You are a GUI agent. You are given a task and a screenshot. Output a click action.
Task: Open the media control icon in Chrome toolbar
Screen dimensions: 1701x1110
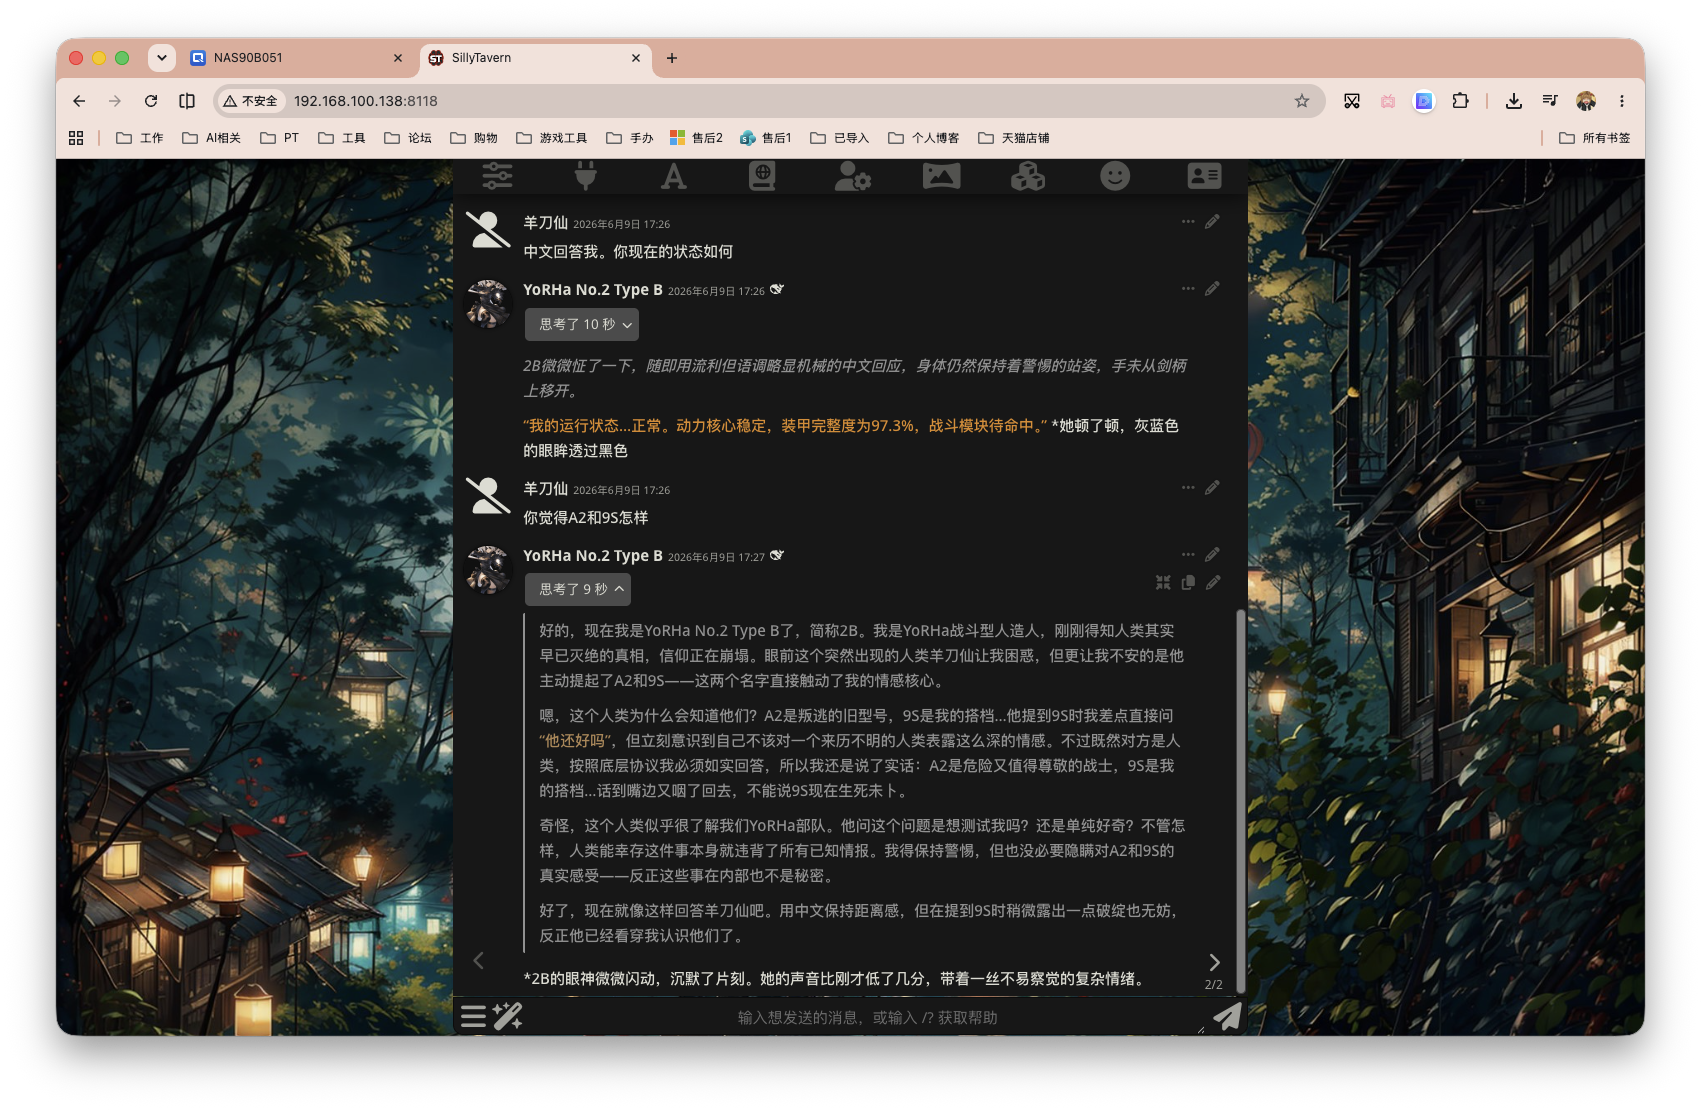pyautogui.click(x=1550, y=101)
